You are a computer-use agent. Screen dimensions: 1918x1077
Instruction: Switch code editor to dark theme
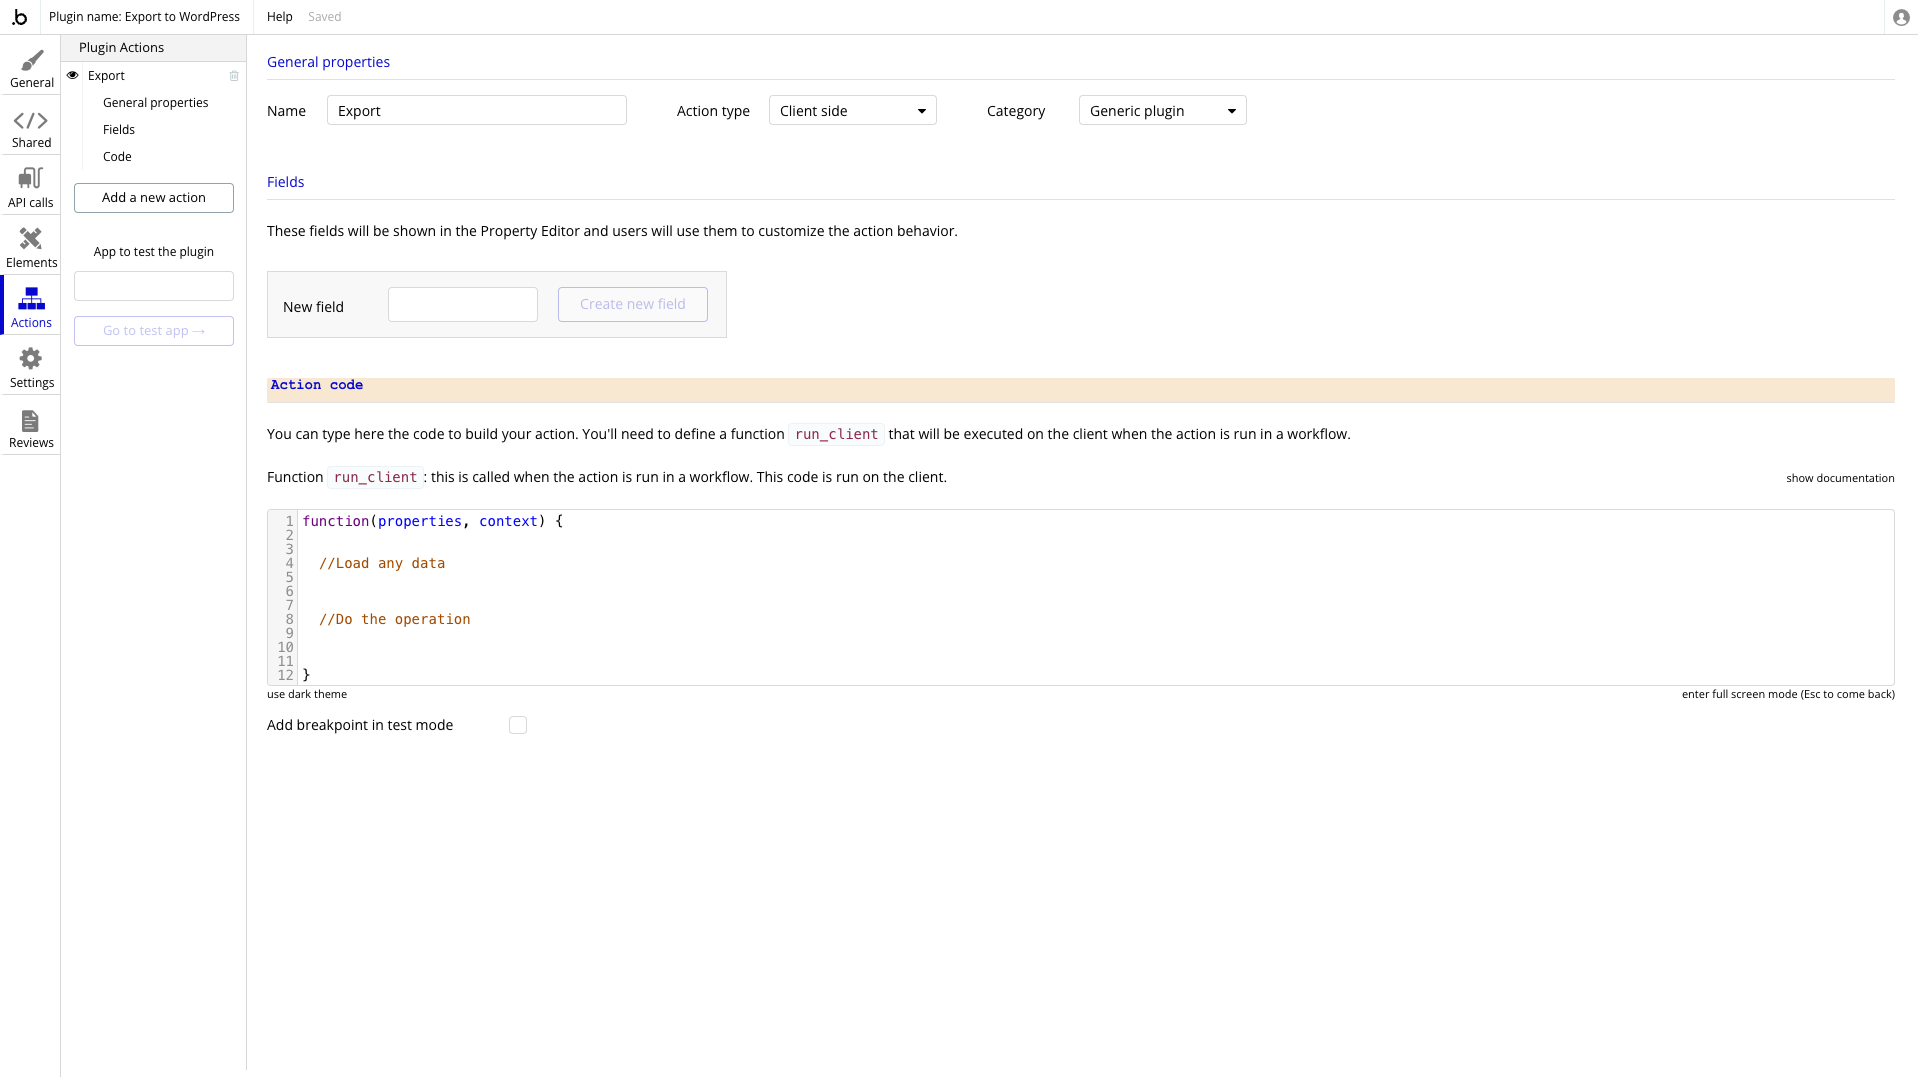coord(307,694)
